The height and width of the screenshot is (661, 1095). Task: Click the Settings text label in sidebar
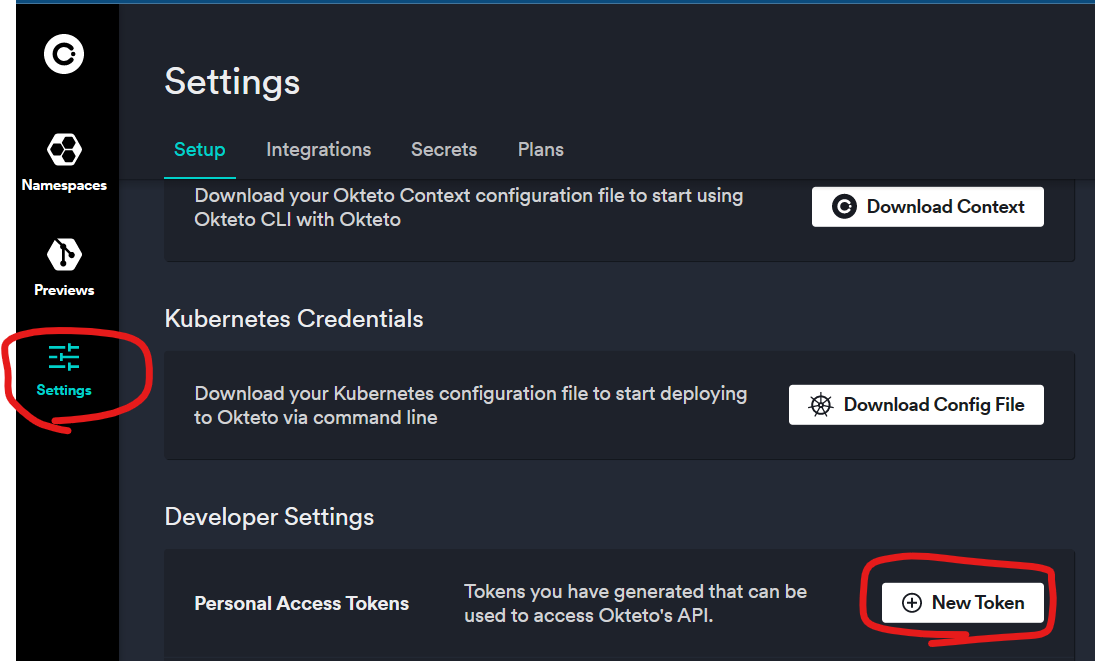(x=64, y=391)
